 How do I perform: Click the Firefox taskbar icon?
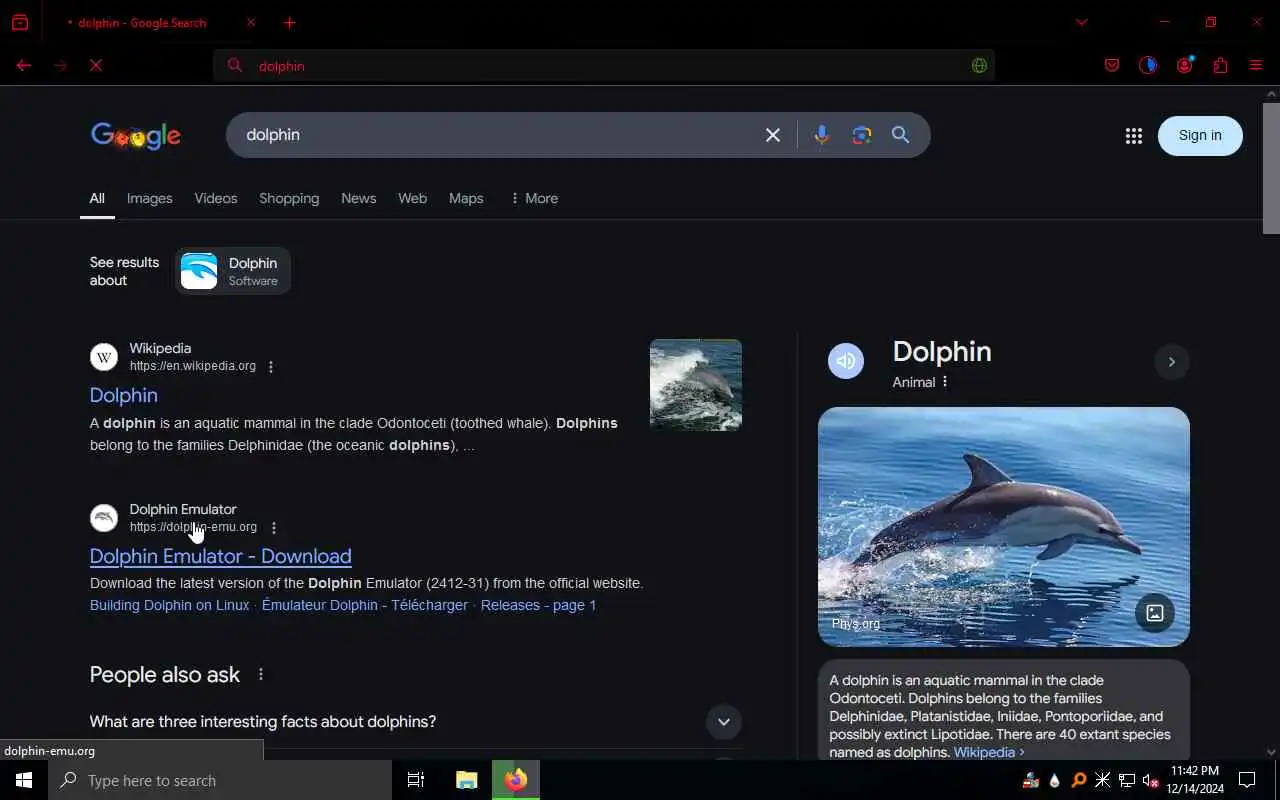pyautogui.click(x=516, y=780)
